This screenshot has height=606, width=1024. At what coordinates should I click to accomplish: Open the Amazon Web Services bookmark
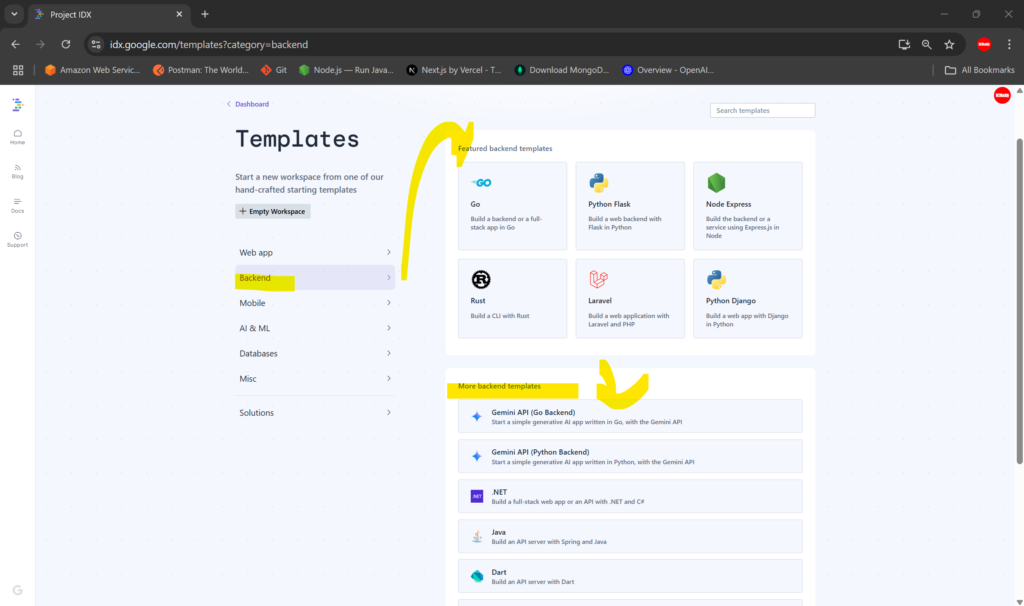coord(92,70)
